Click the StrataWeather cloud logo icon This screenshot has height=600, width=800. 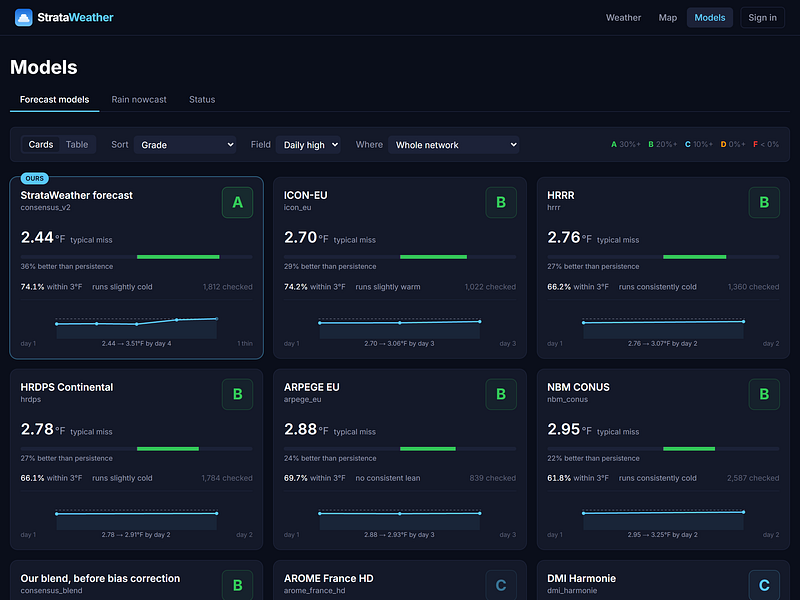point(23,17)
